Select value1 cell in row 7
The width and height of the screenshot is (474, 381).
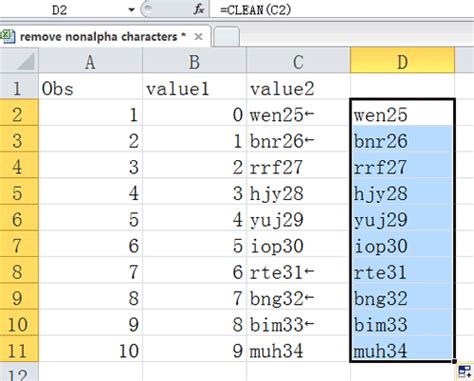tap(194, 244)
